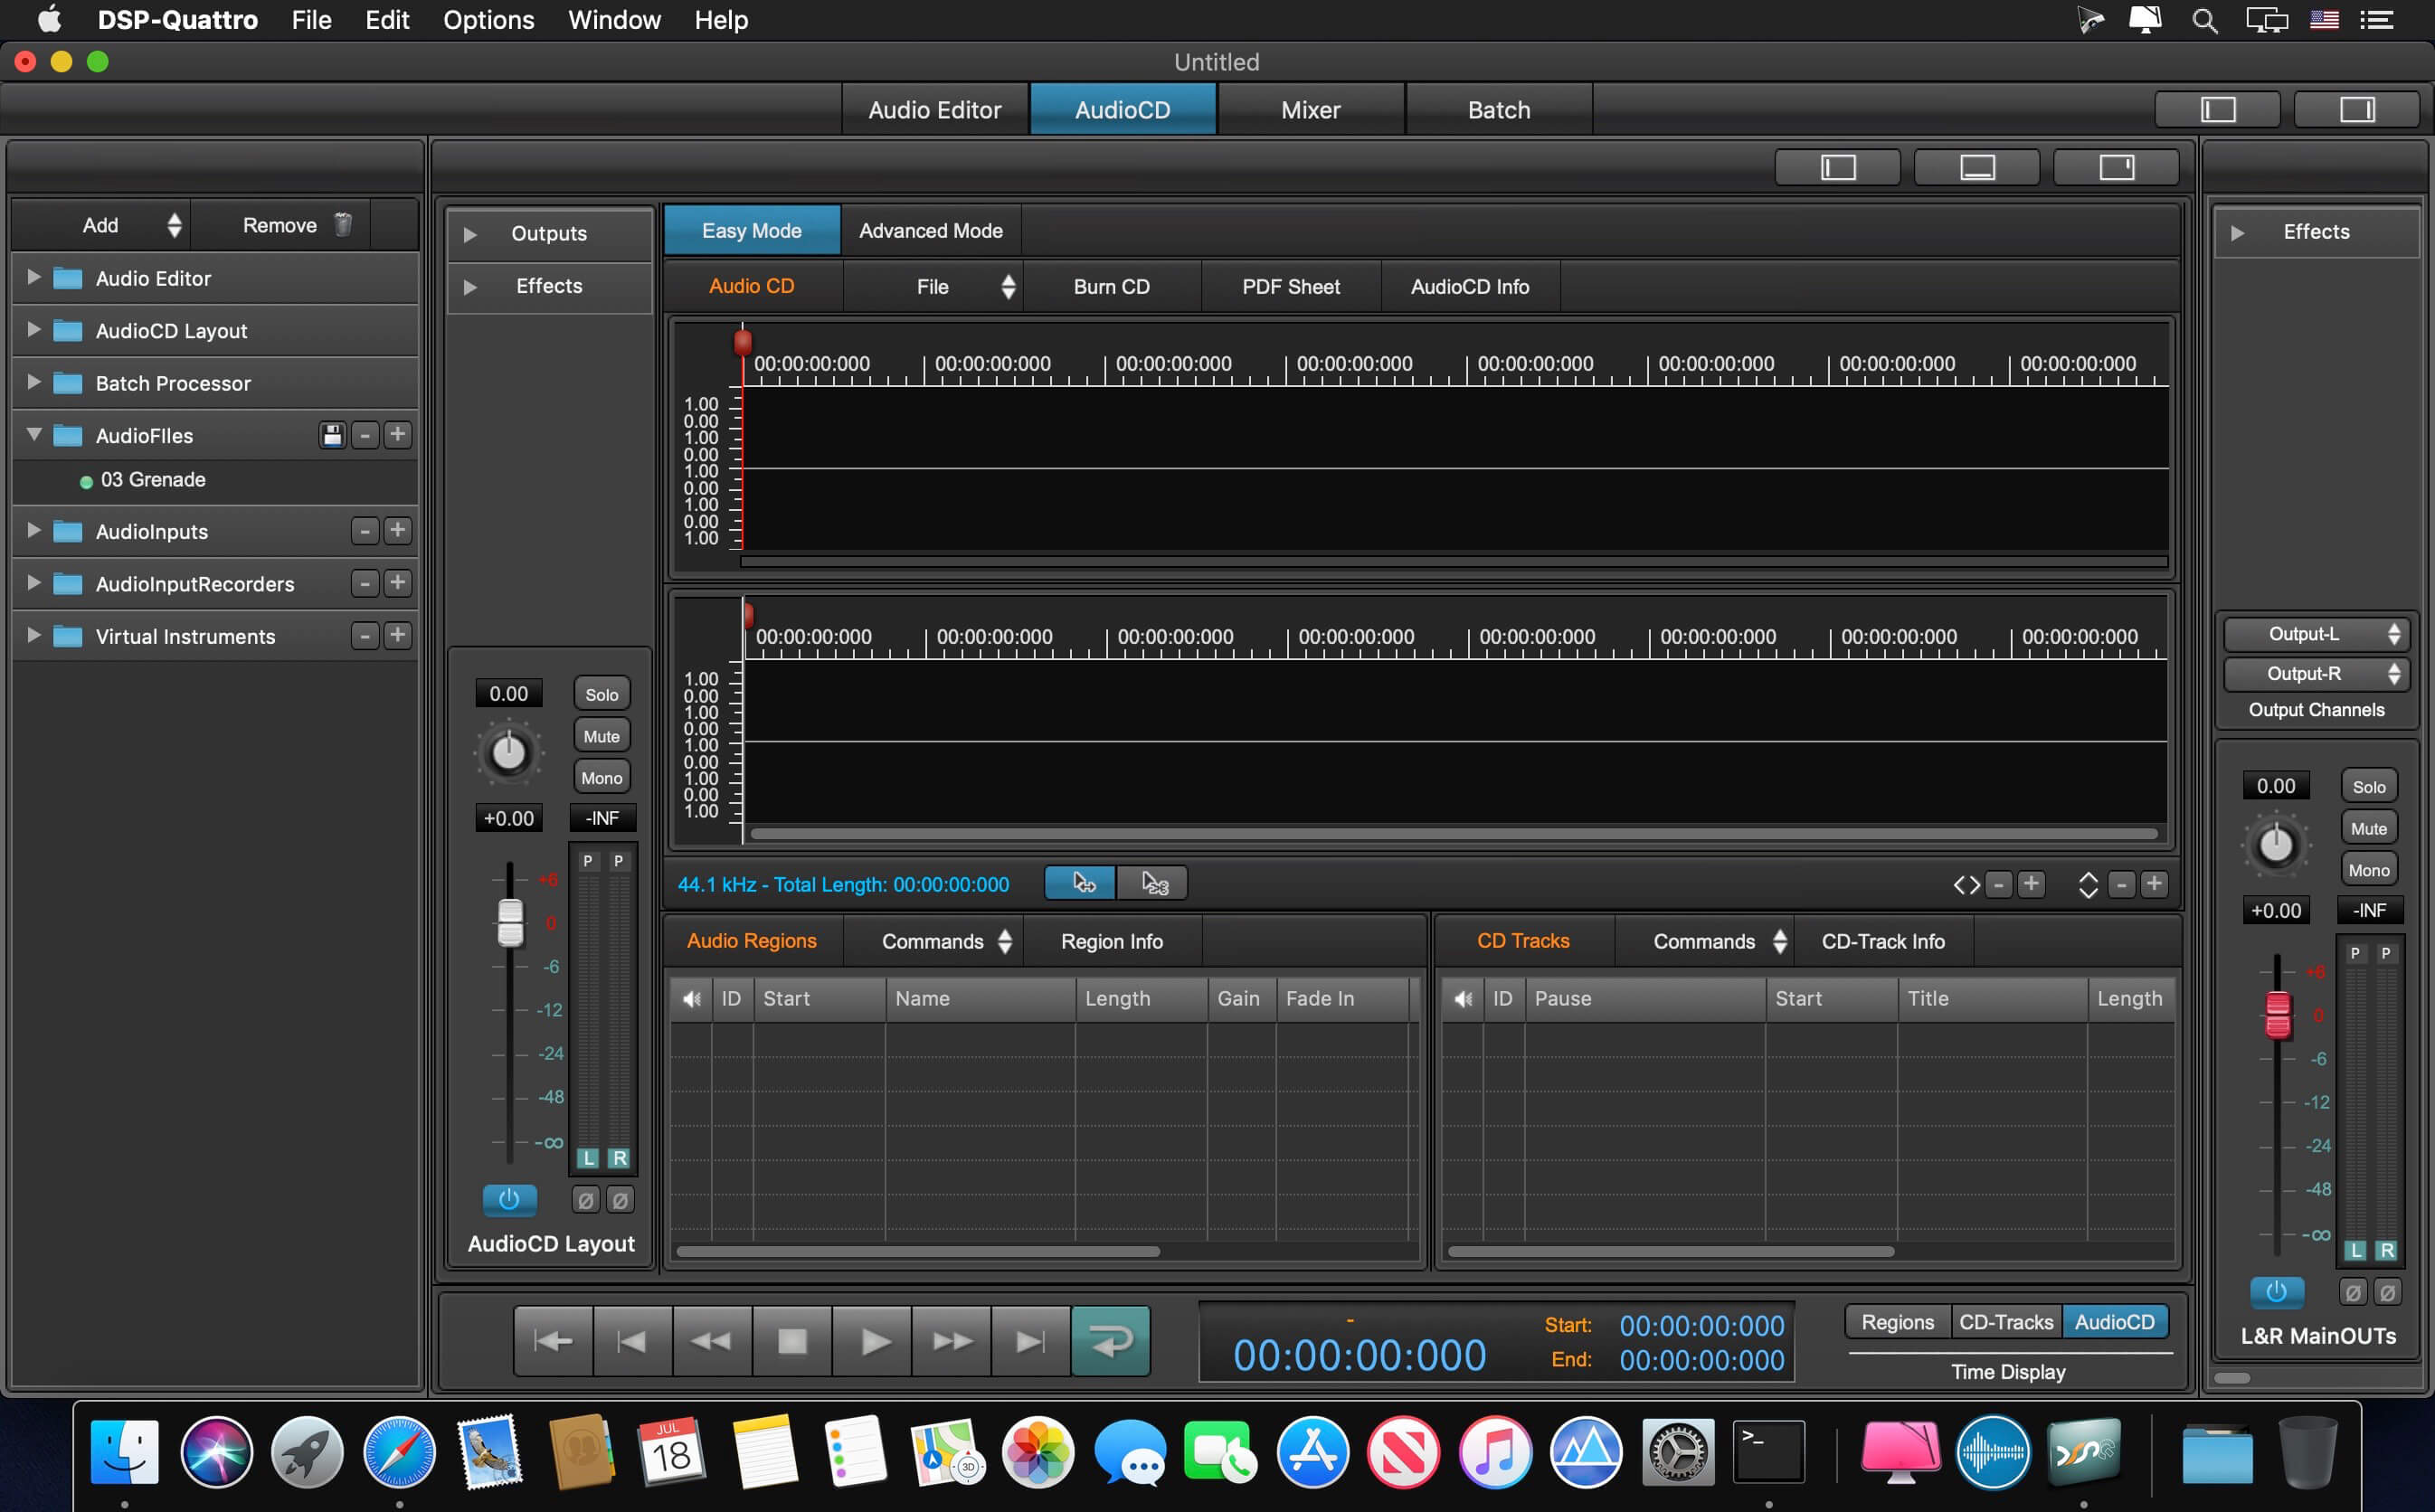Viewport: 2435px width, 1512px height.
Task: Click the rewind transport button
Action: [712, 1341]
